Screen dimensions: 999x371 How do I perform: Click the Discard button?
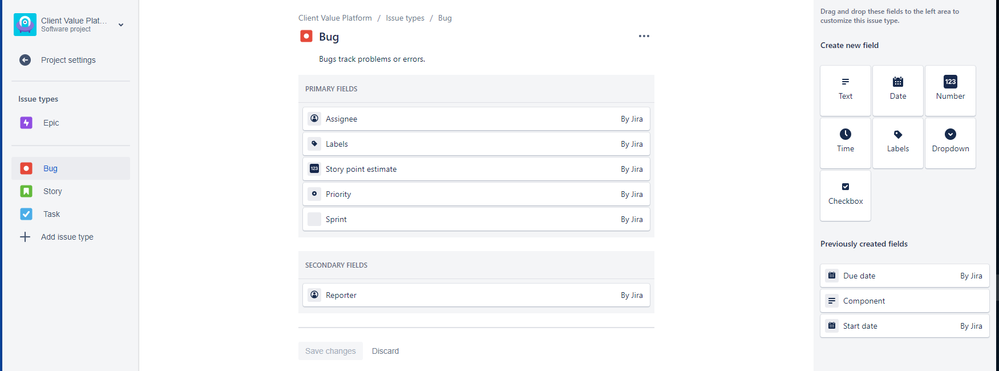point(385,351)
